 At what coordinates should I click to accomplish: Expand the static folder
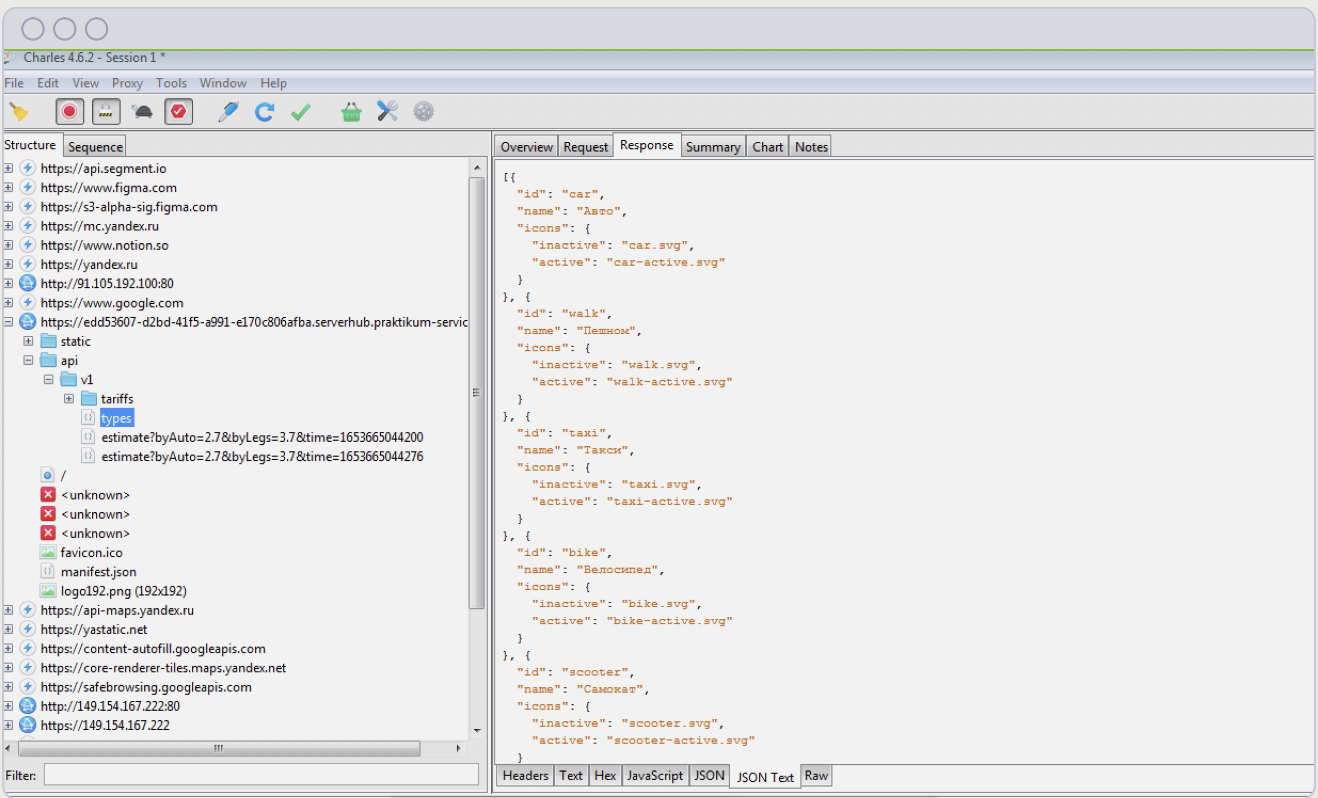[28, 341]
